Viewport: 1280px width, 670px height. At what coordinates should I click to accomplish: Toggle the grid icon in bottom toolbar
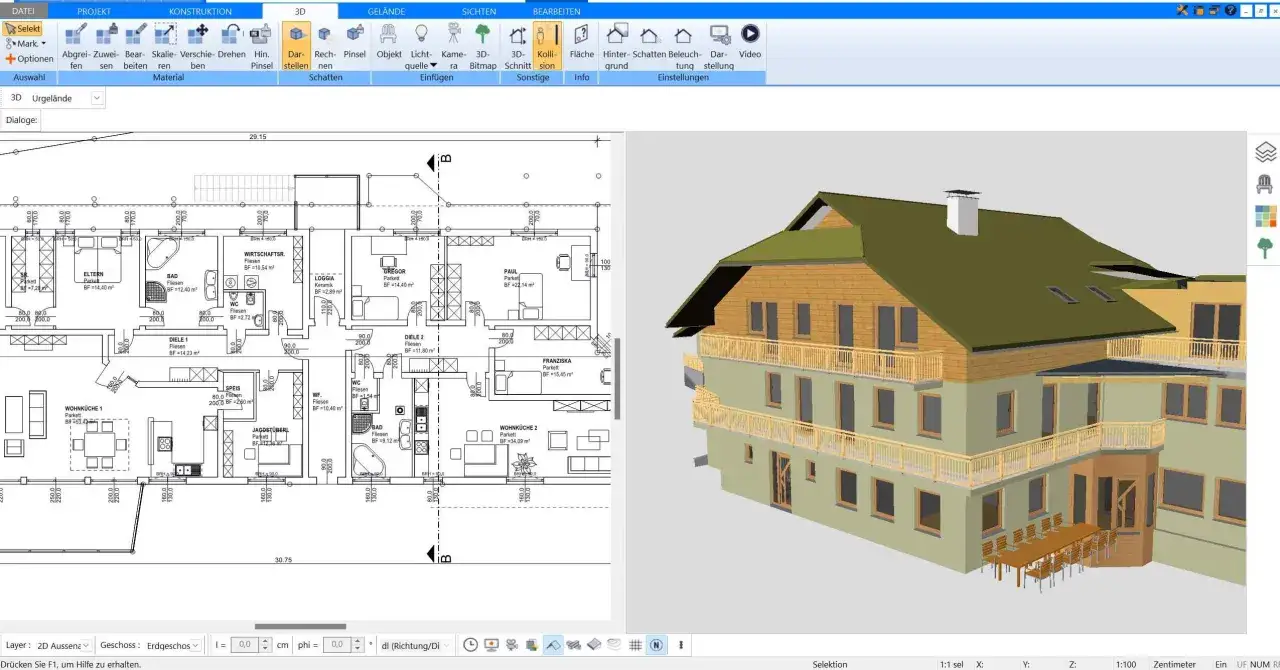pos(635,645)
